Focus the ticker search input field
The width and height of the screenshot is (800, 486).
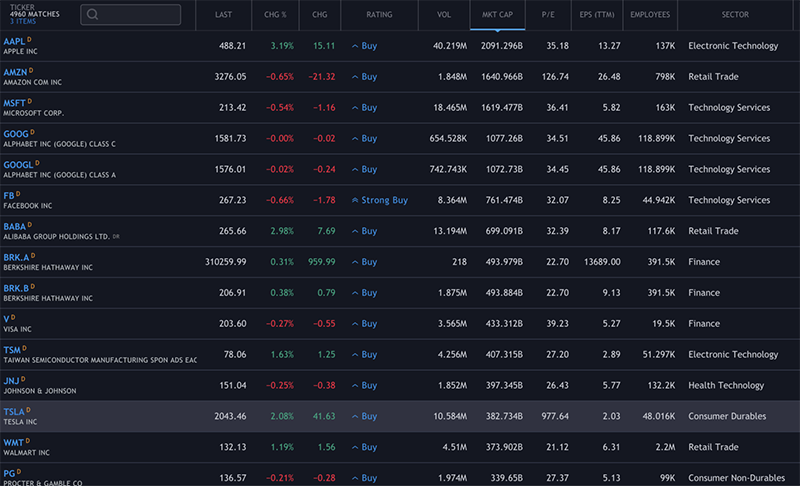(131, 14)
